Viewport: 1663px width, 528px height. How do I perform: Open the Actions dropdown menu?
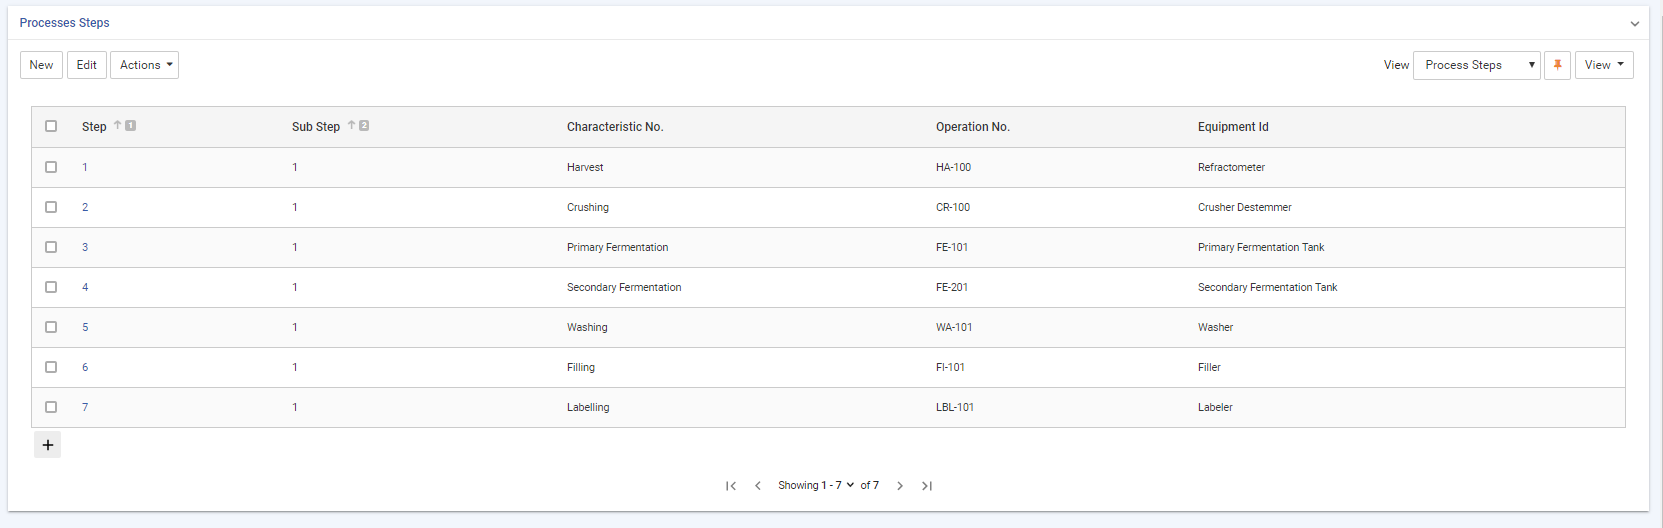144,65
